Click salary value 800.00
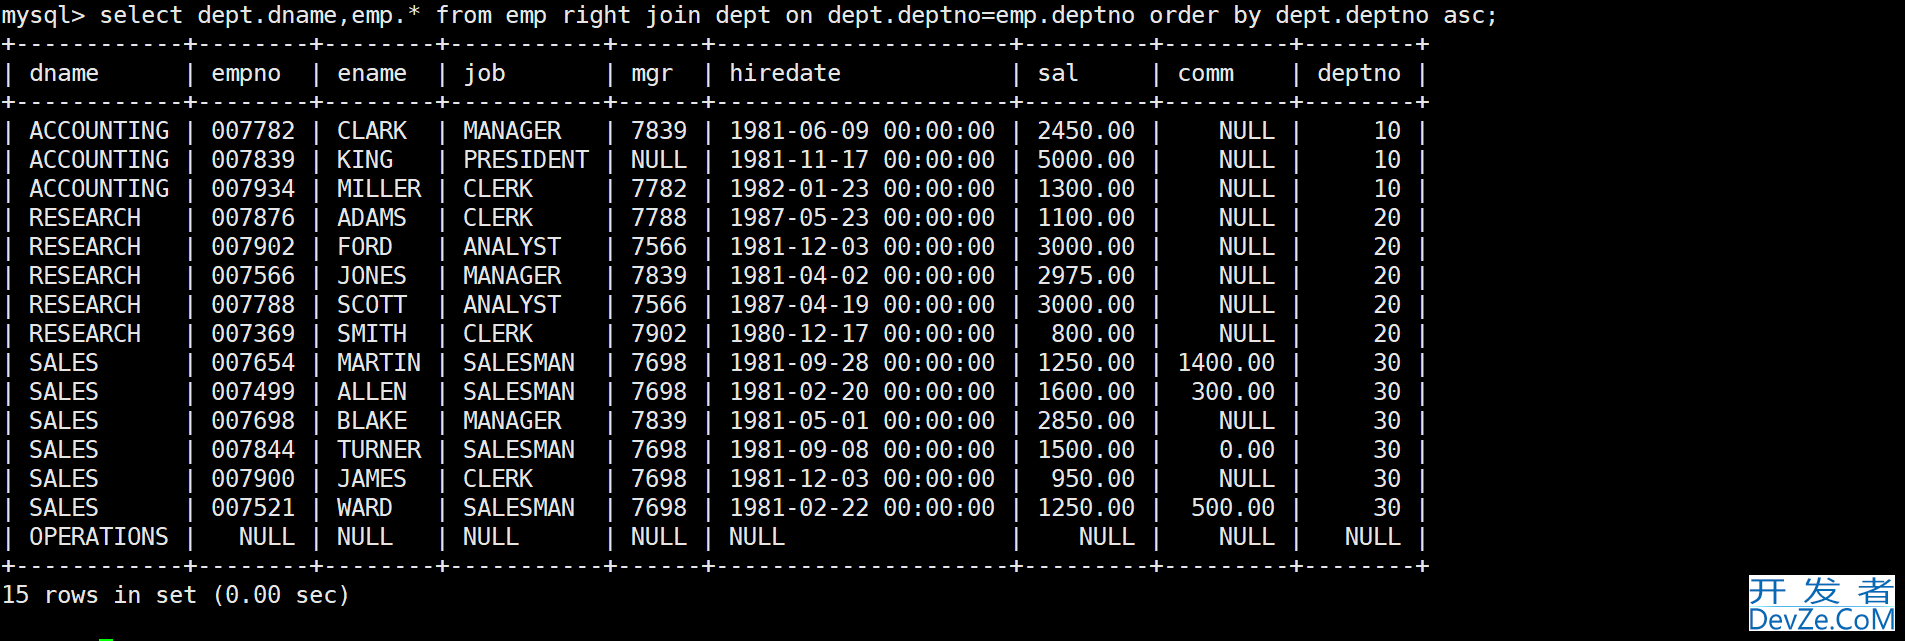Image resolution: width=1905 pixels, height=641 pixels. 1093,334
